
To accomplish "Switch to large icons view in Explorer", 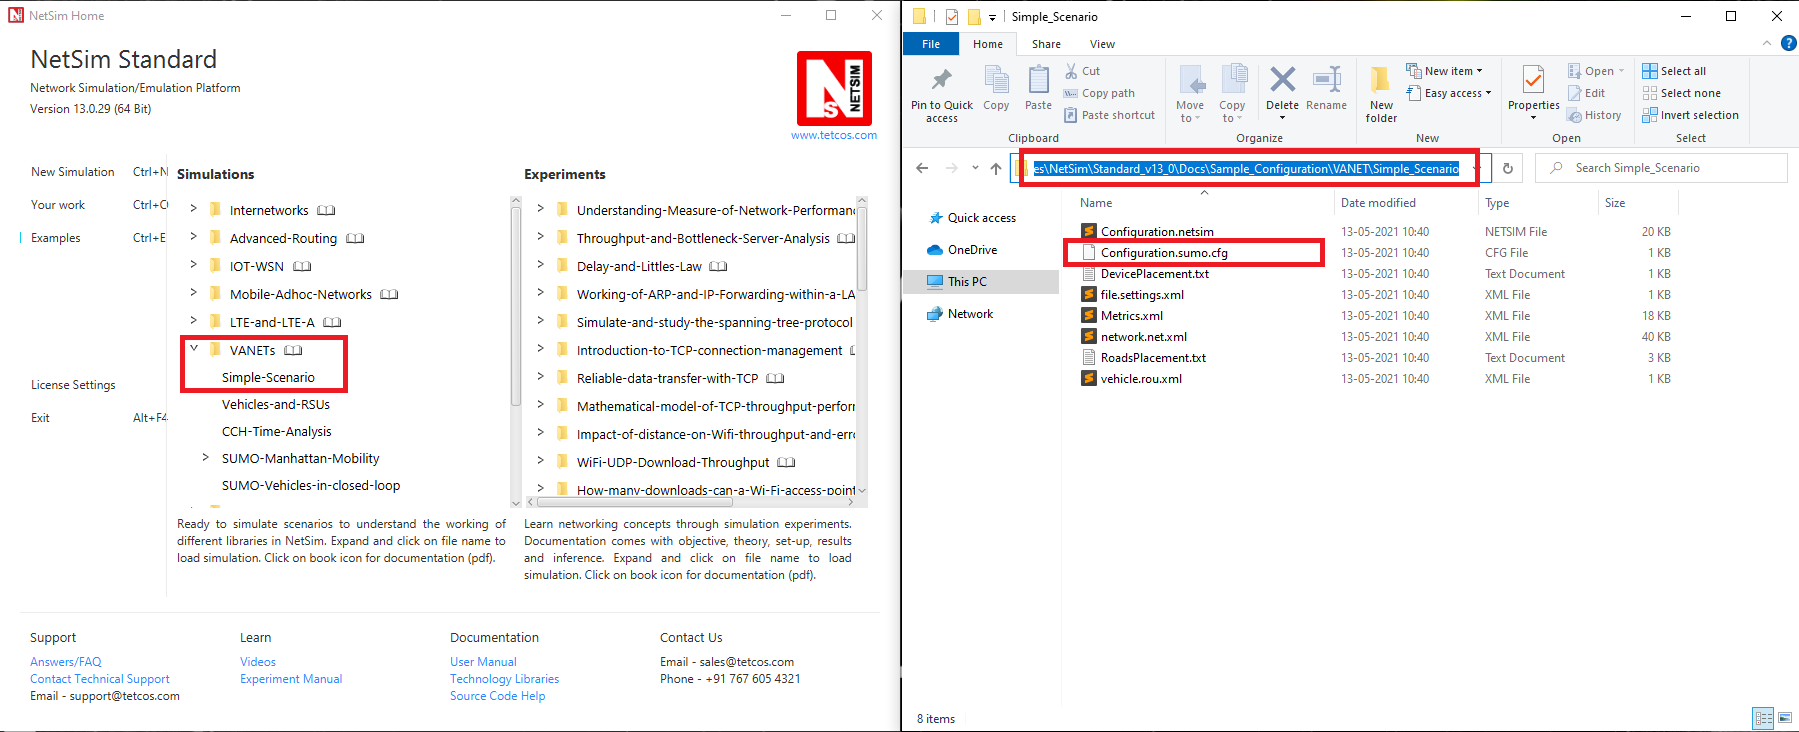I will pyautogui.click(x=1785, y=718).
